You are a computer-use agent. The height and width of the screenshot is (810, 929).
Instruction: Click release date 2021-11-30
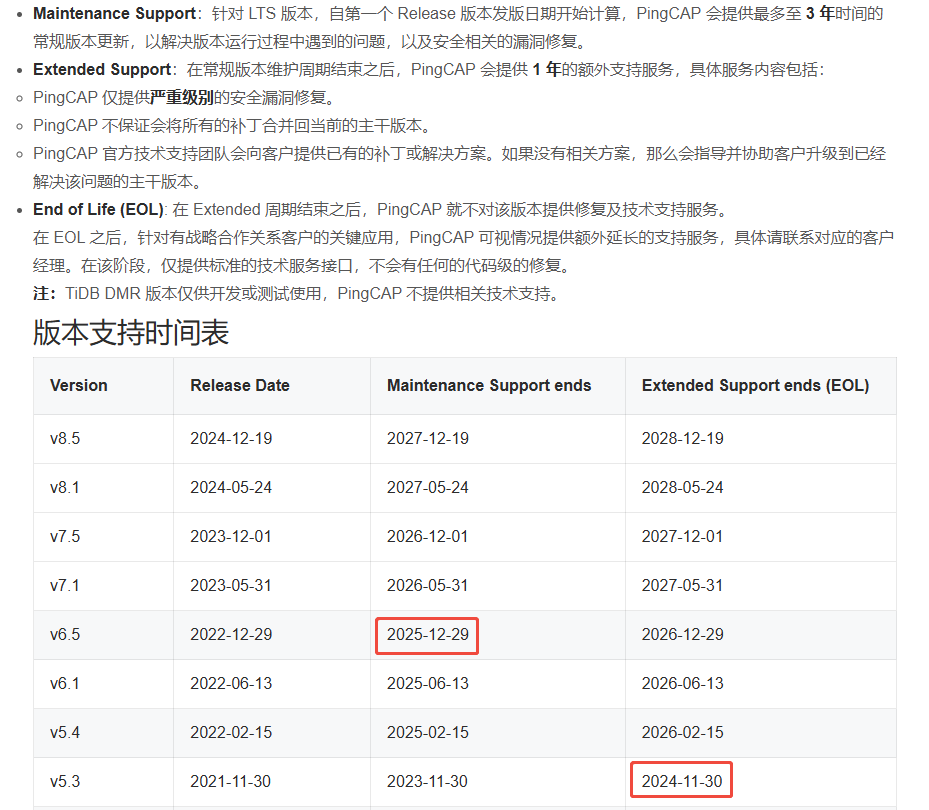point(230,782)
